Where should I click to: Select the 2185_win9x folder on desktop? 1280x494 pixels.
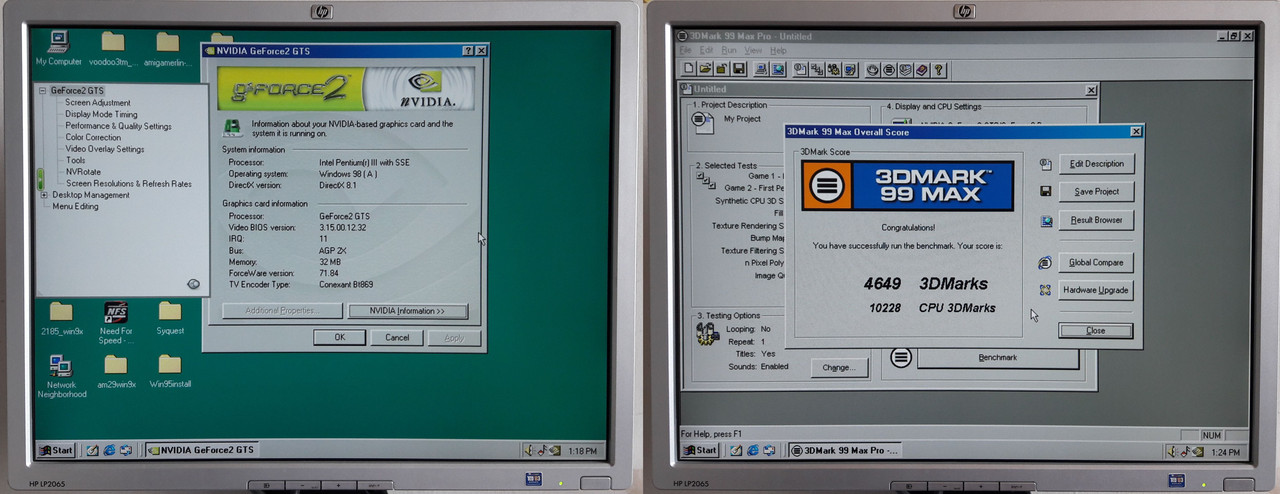(x=61, y=318)
